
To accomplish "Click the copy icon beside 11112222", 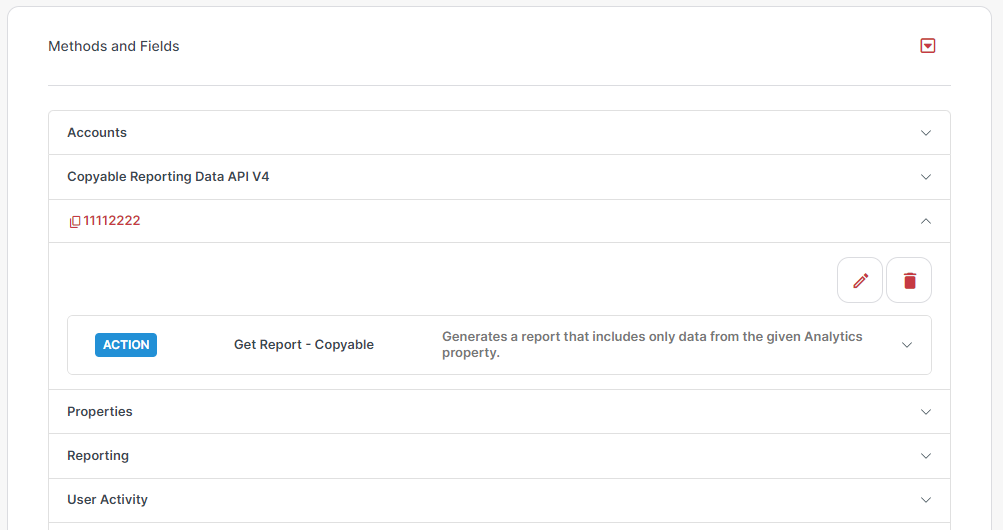I will (75, 221).
